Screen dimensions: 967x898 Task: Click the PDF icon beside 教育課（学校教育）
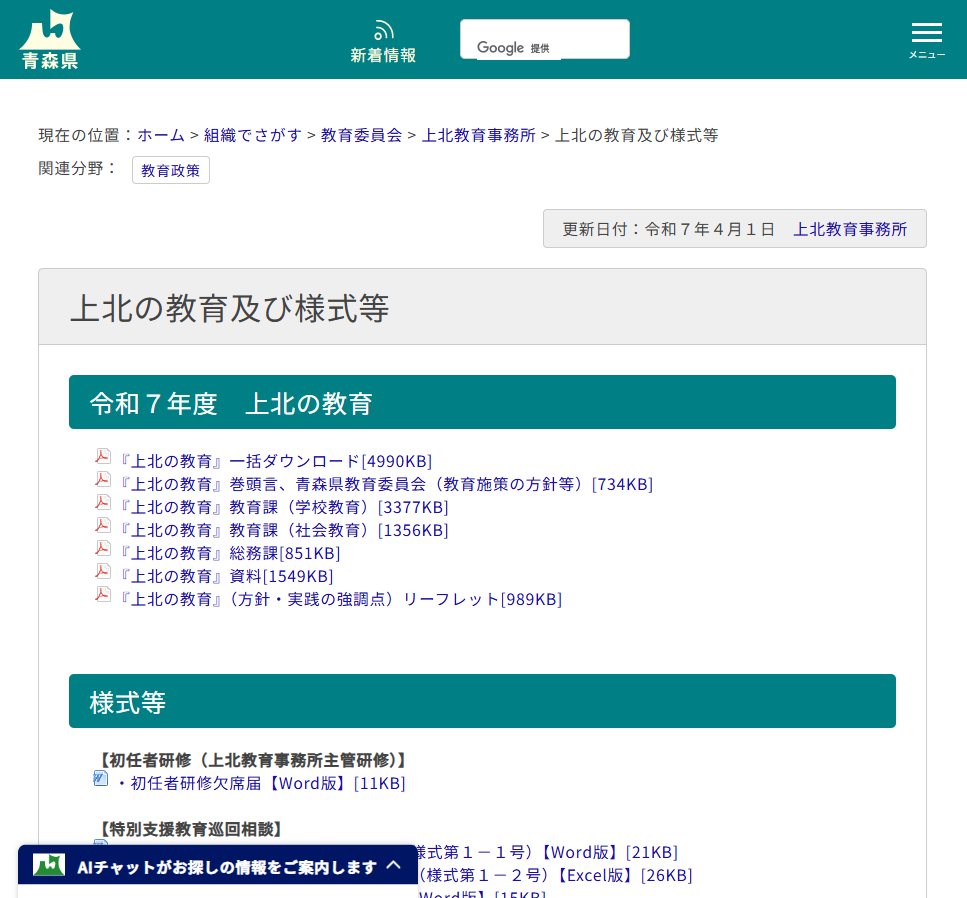point(103,501)
